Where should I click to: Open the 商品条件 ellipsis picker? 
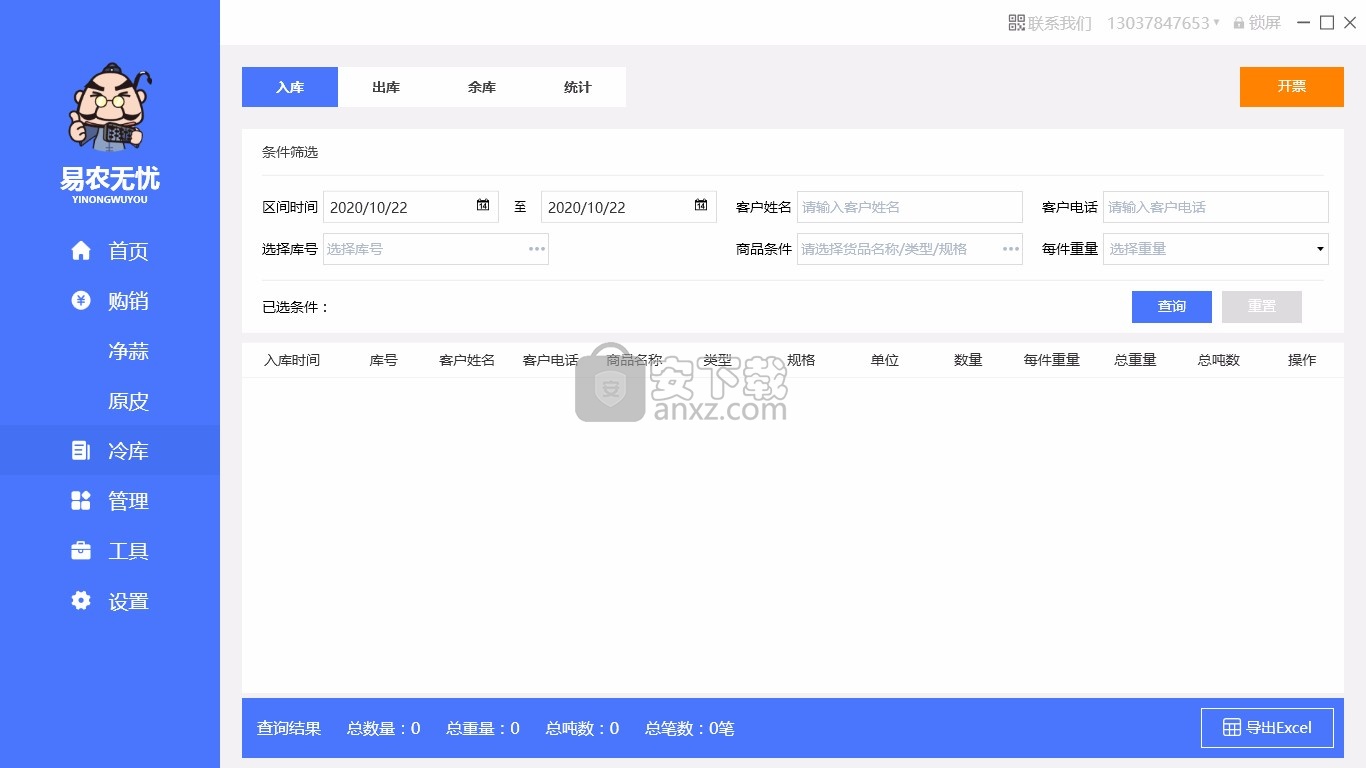coord(1011,249)
